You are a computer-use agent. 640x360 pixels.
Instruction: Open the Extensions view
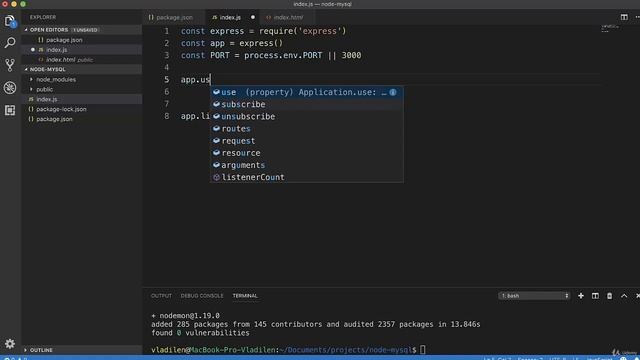tap(10, 110)
